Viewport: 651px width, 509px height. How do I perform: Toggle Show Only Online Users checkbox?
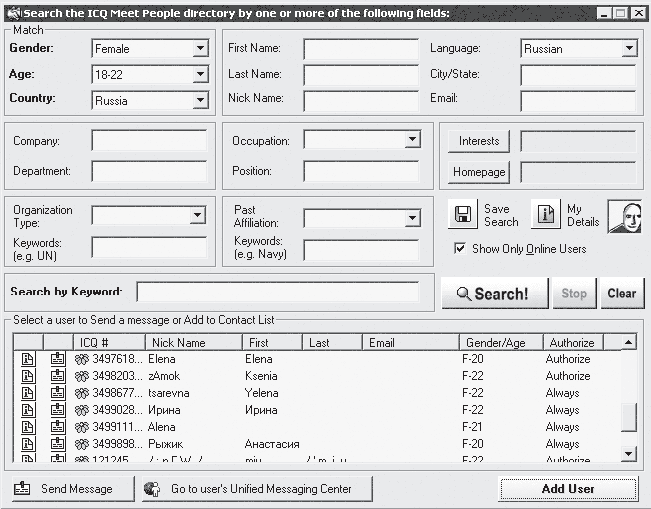tap(460, 249)
